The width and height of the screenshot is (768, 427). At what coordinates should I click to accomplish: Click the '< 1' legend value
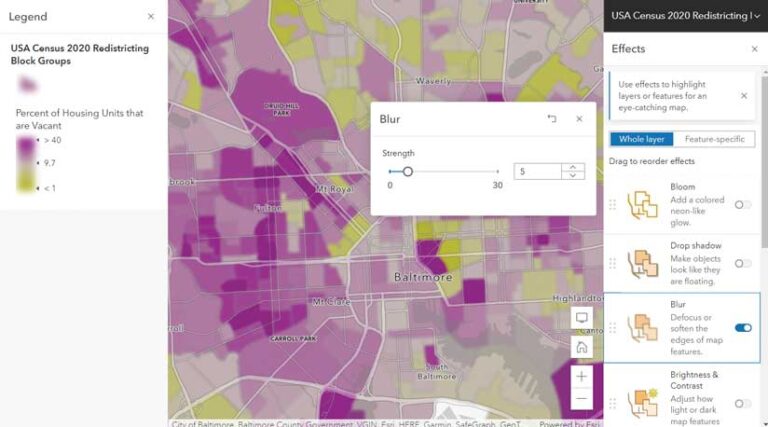49,188
